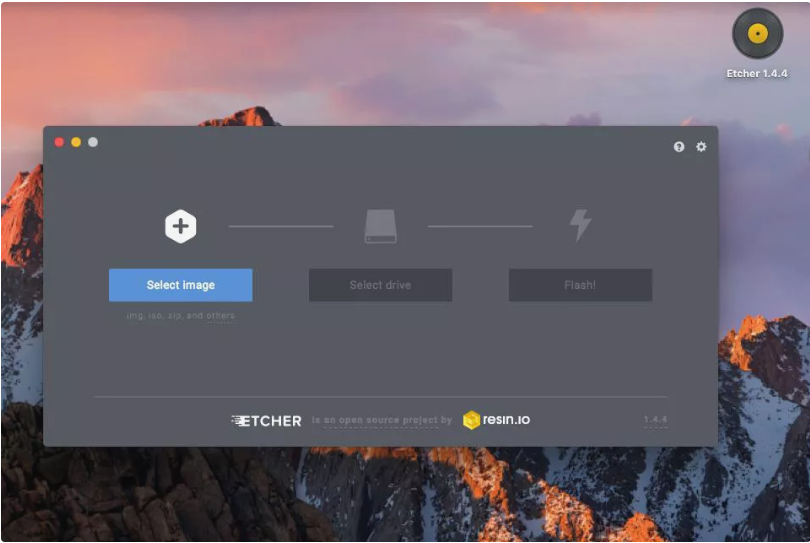The width and height of the screenshot is (810, 543).
Task: Click the drive icon above Select drive
Action: [381, 226]
